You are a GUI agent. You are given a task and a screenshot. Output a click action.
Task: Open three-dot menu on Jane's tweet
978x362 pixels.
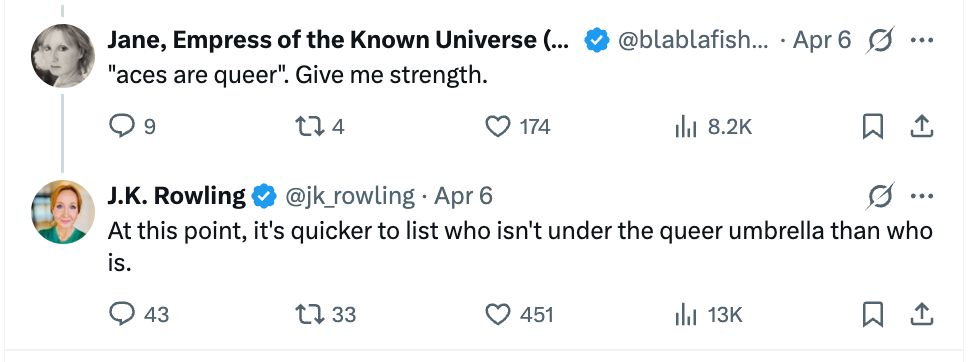point(922,41)
